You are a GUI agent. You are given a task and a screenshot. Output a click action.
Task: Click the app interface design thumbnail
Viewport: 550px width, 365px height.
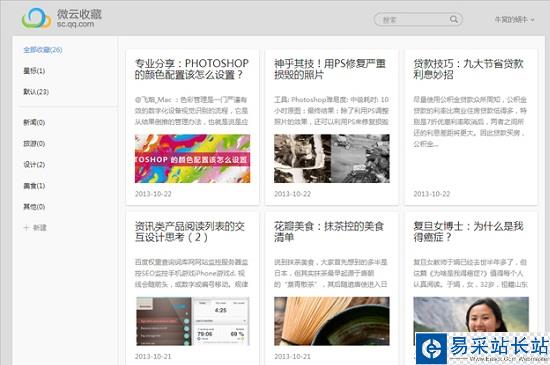click(x=192, y=321)
